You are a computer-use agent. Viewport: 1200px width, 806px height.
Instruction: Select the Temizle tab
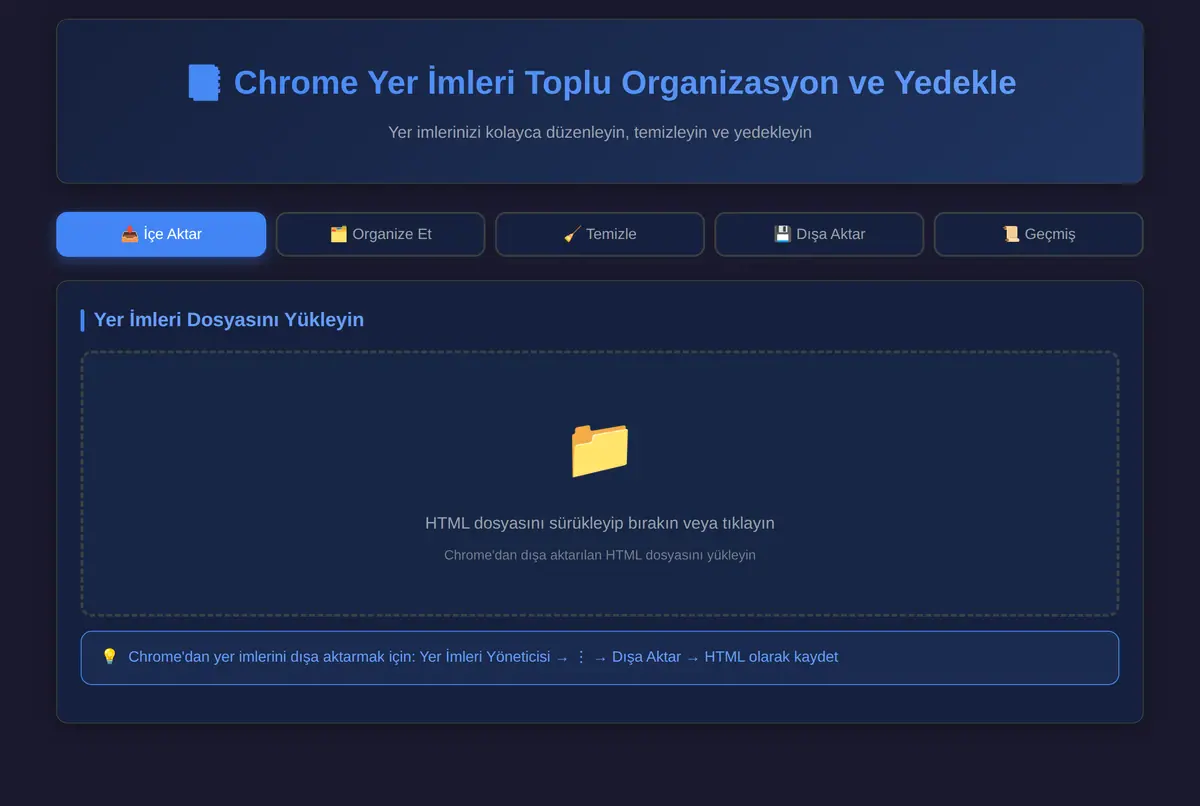click(600, 234)
